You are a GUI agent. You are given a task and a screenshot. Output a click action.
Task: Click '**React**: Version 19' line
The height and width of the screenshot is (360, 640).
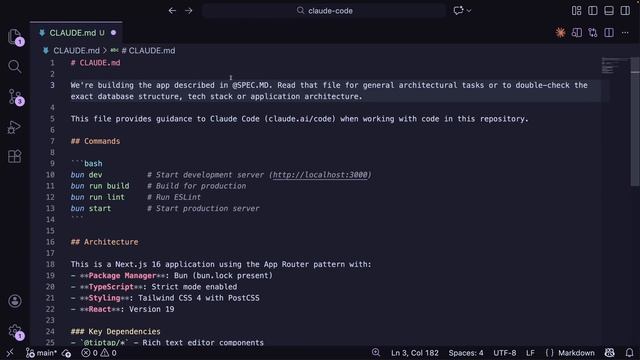pyautogui.click(x=122, y=309)
